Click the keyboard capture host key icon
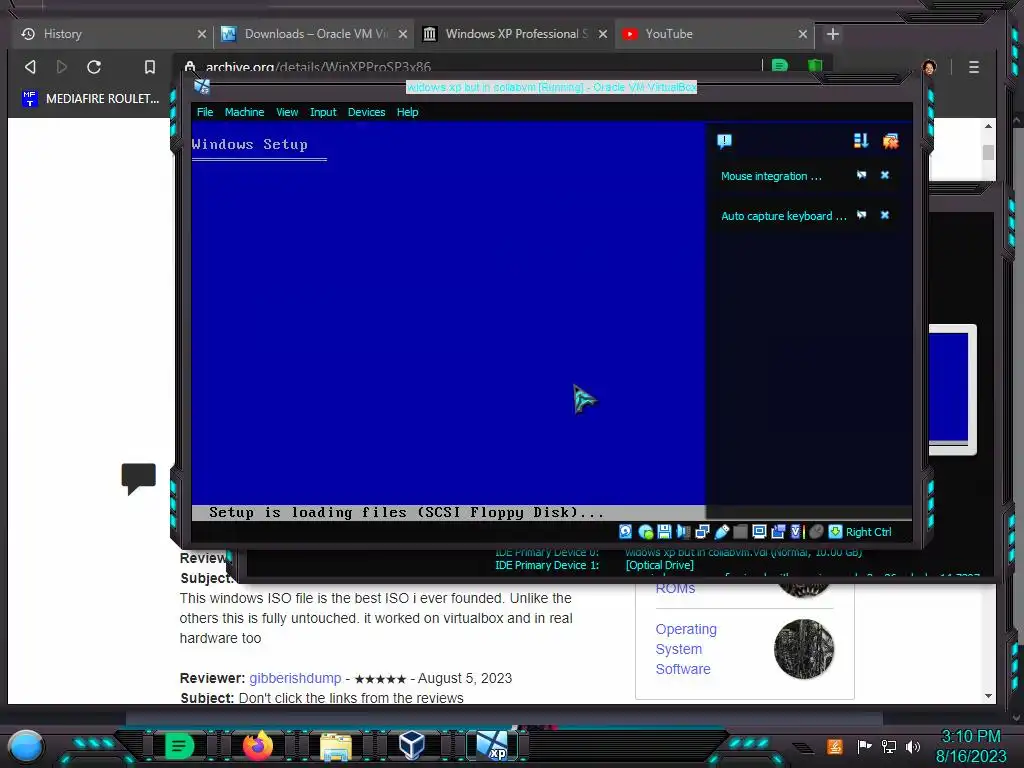 click(x=835, y=532)
